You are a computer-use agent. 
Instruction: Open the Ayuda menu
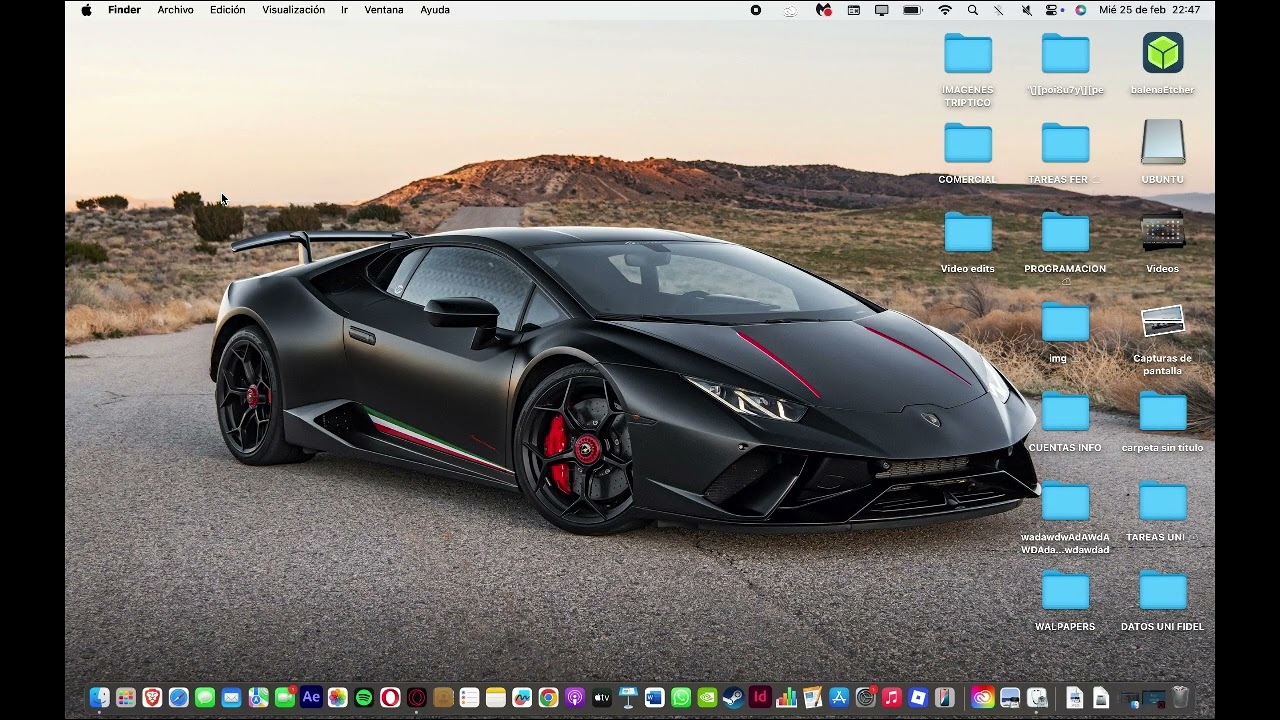click(x=435, y=10)
